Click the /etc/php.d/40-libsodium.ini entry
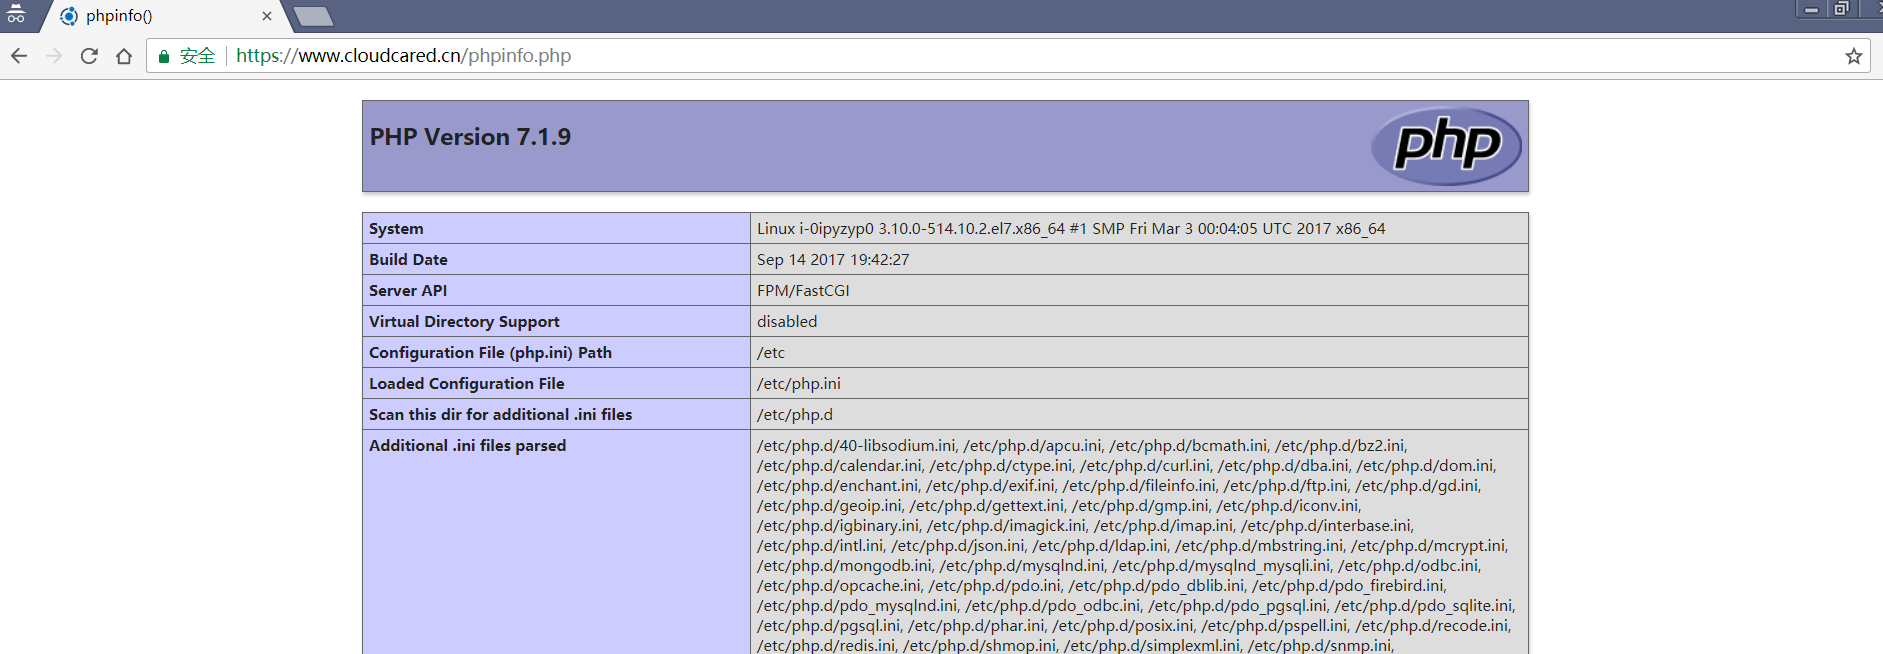1883x654 pixels. coord(857,446)
